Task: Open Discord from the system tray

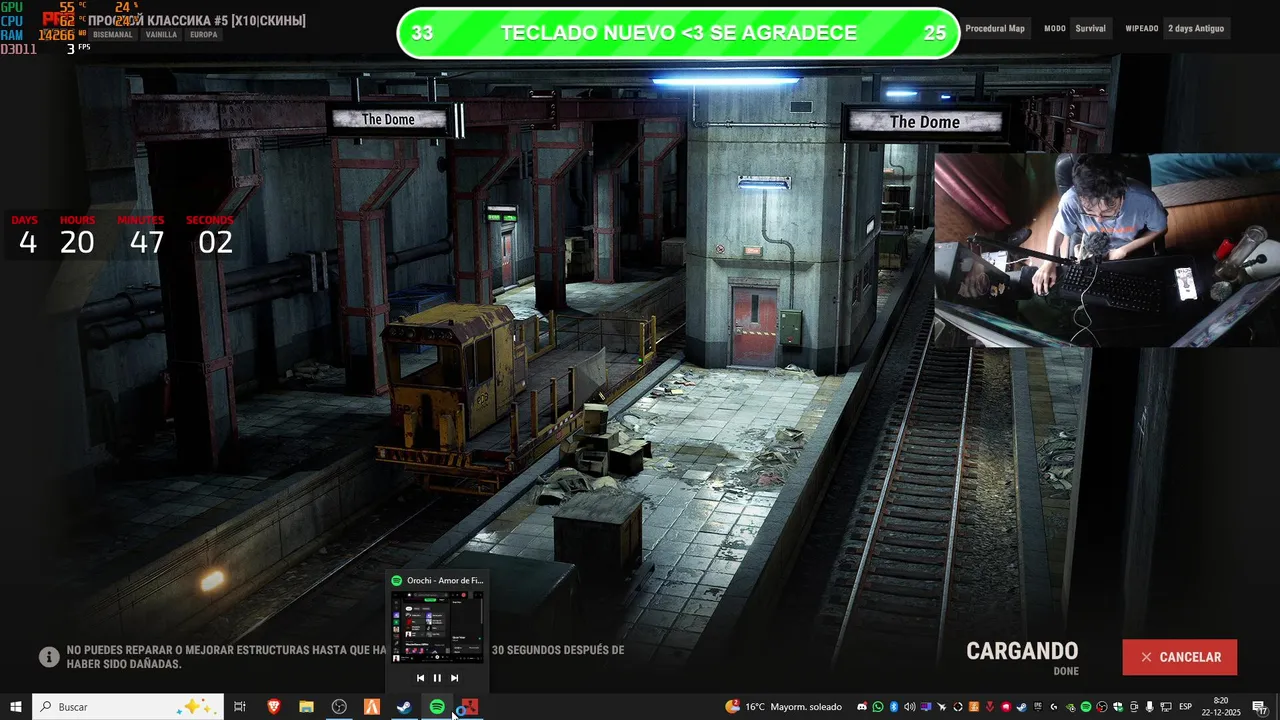Action: tap(861, 707)
